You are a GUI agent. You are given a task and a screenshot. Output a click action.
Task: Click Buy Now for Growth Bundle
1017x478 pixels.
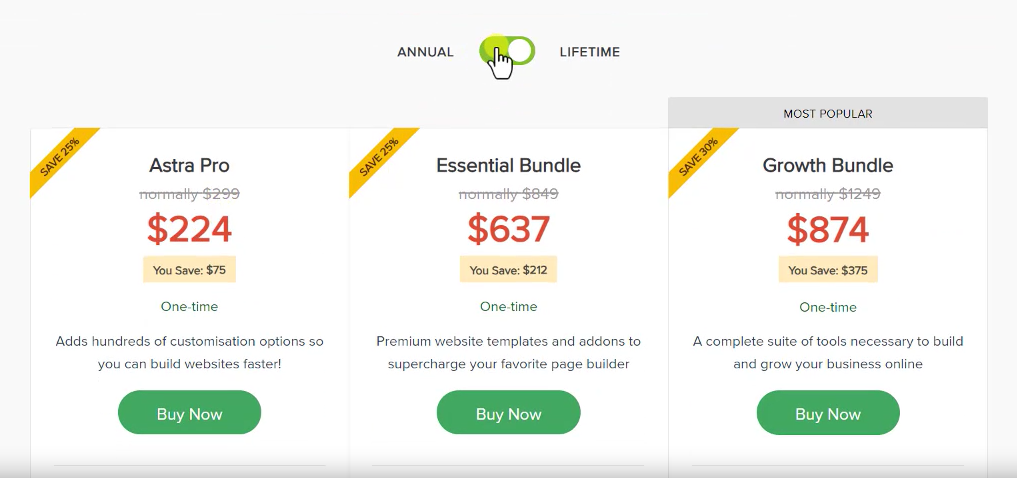(828, 413)
